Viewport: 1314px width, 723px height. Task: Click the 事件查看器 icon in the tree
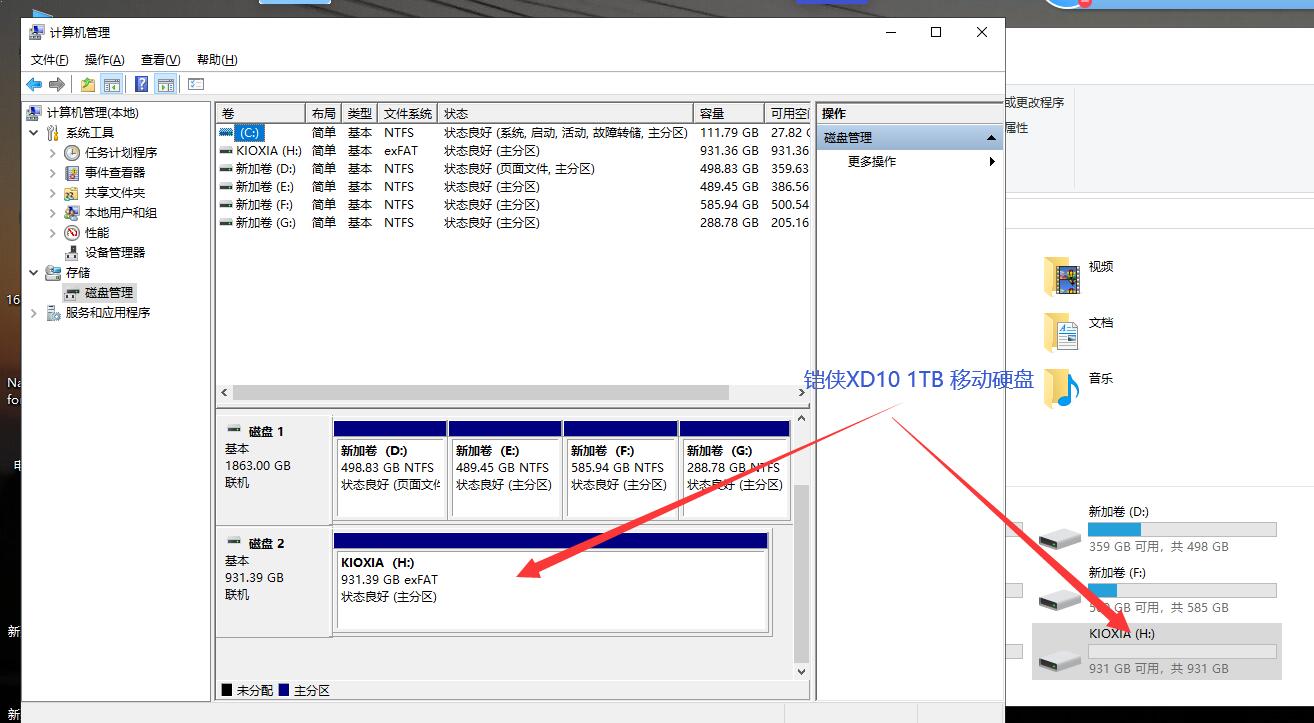coord(72,173)
